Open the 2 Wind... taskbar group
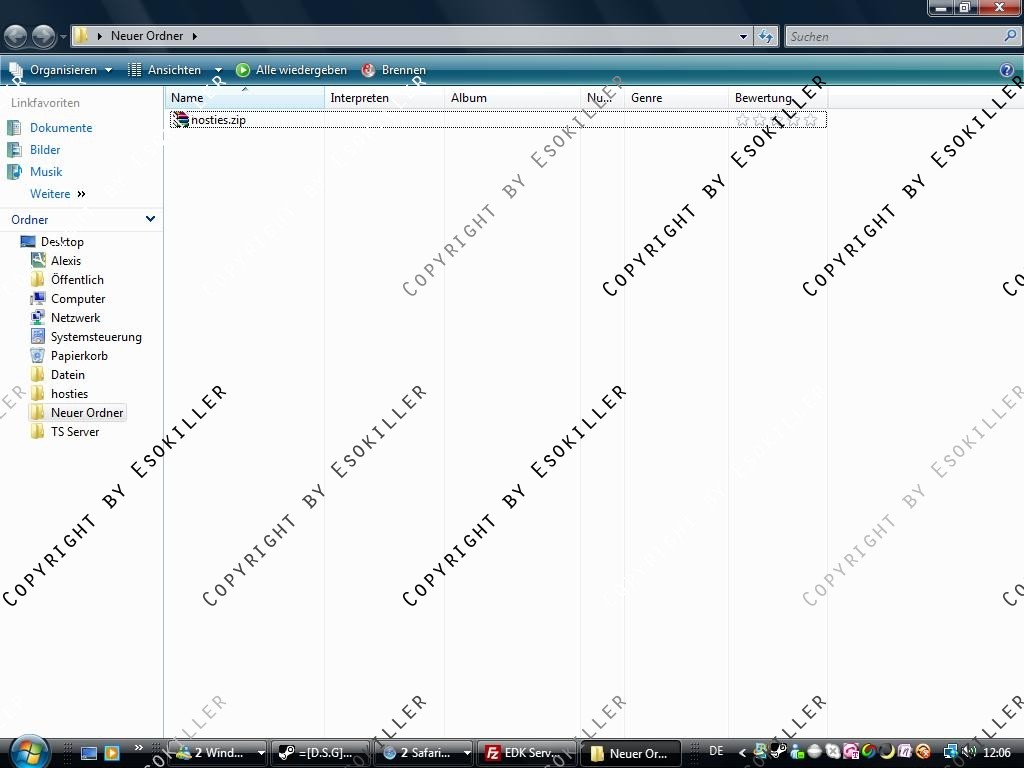Screen dimensions: 1024x768 click(x=217, y=753)
